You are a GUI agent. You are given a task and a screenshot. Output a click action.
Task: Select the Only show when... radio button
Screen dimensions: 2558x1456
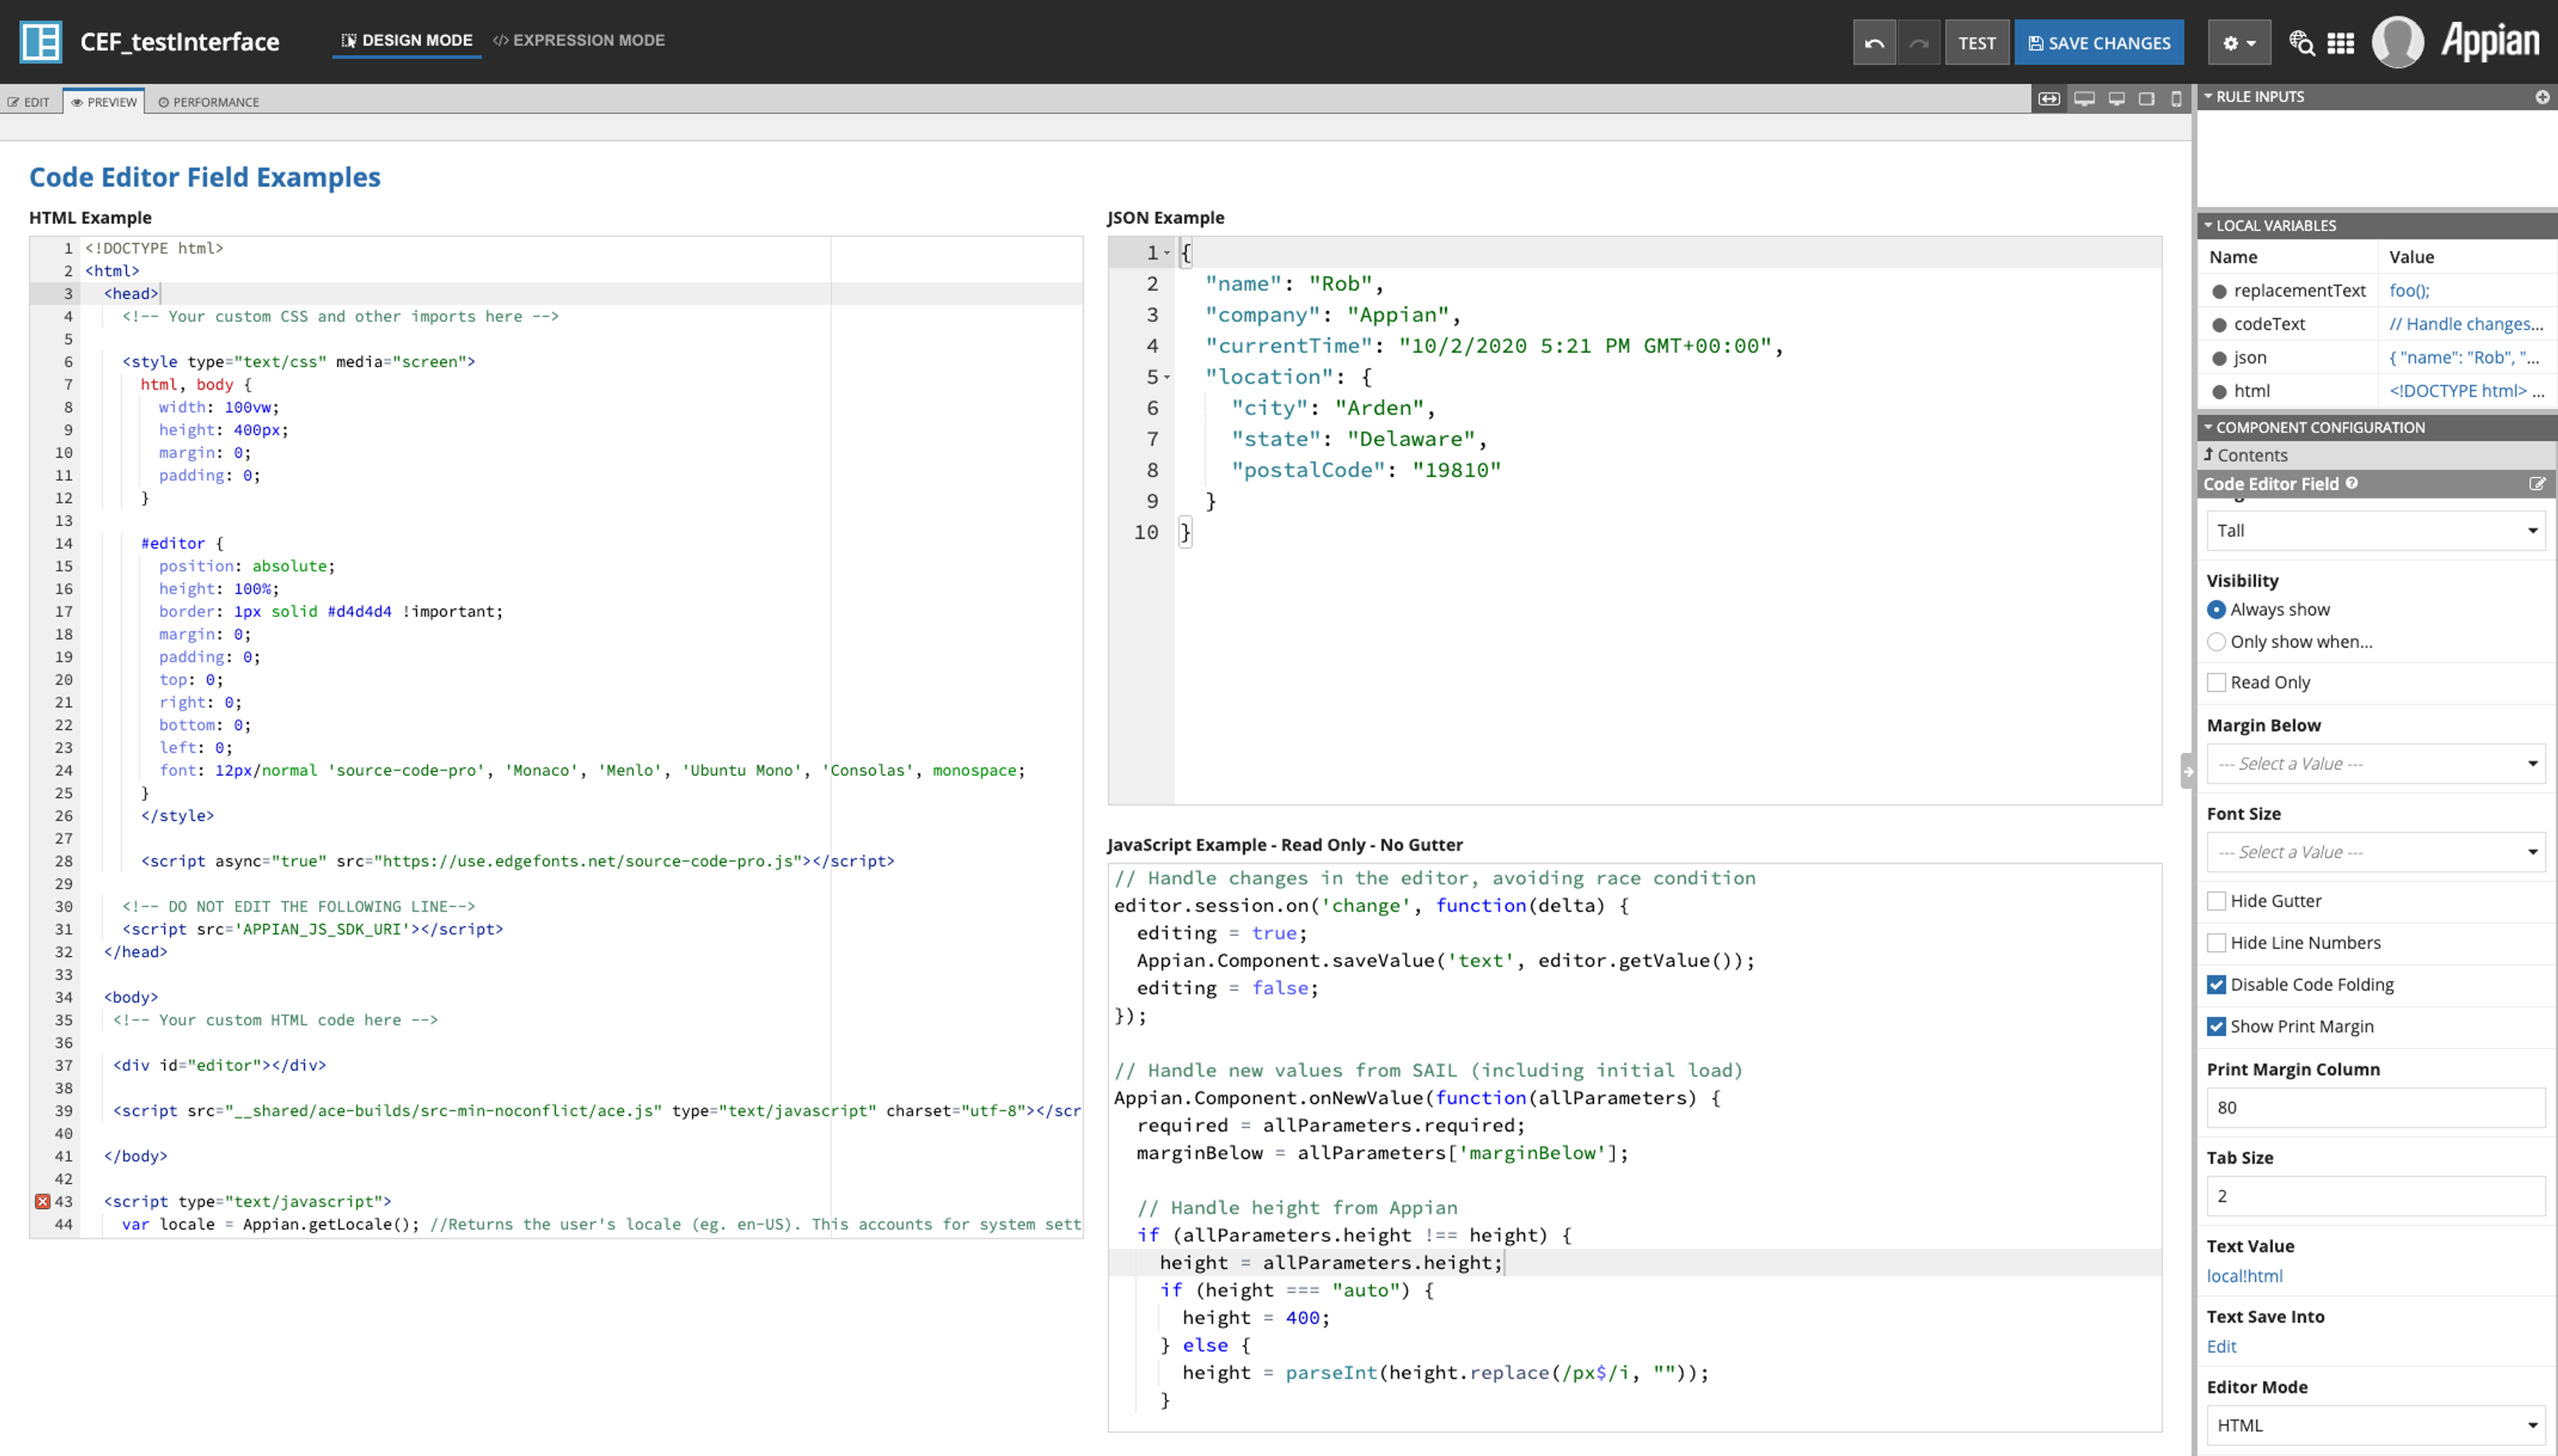point(2216,642)
